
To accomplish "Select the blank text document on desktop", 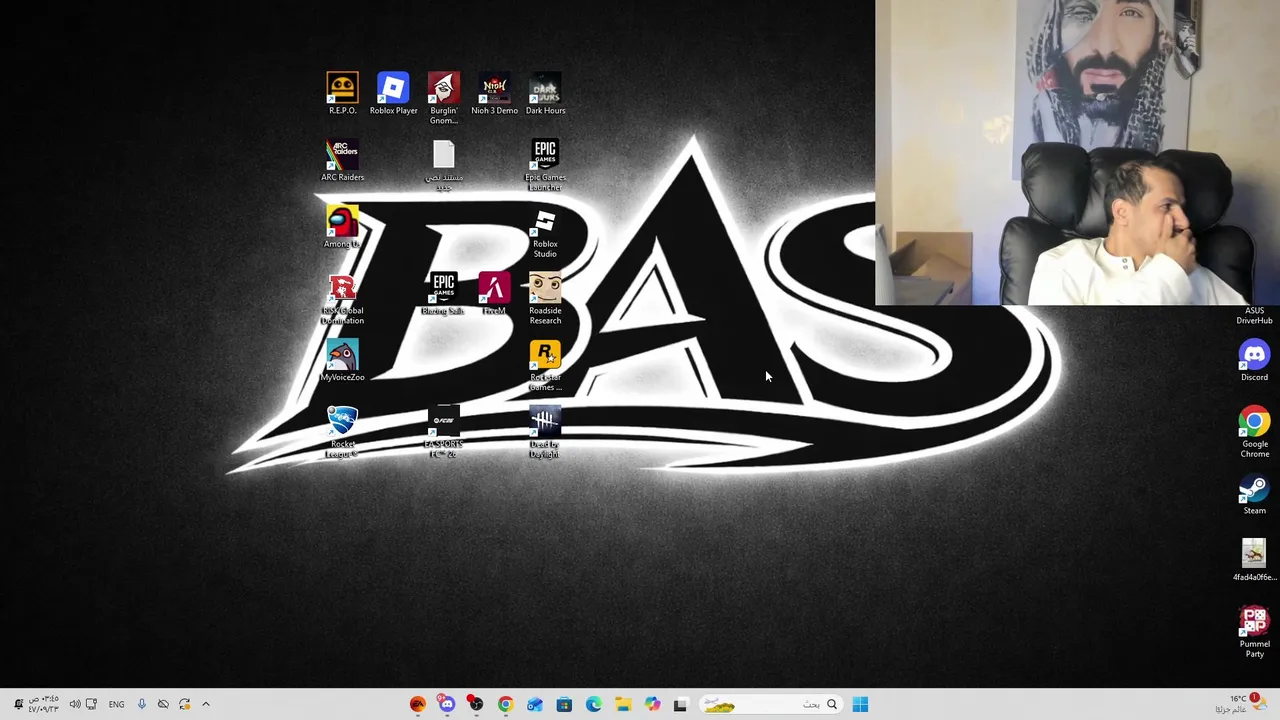I will point(444,165).
